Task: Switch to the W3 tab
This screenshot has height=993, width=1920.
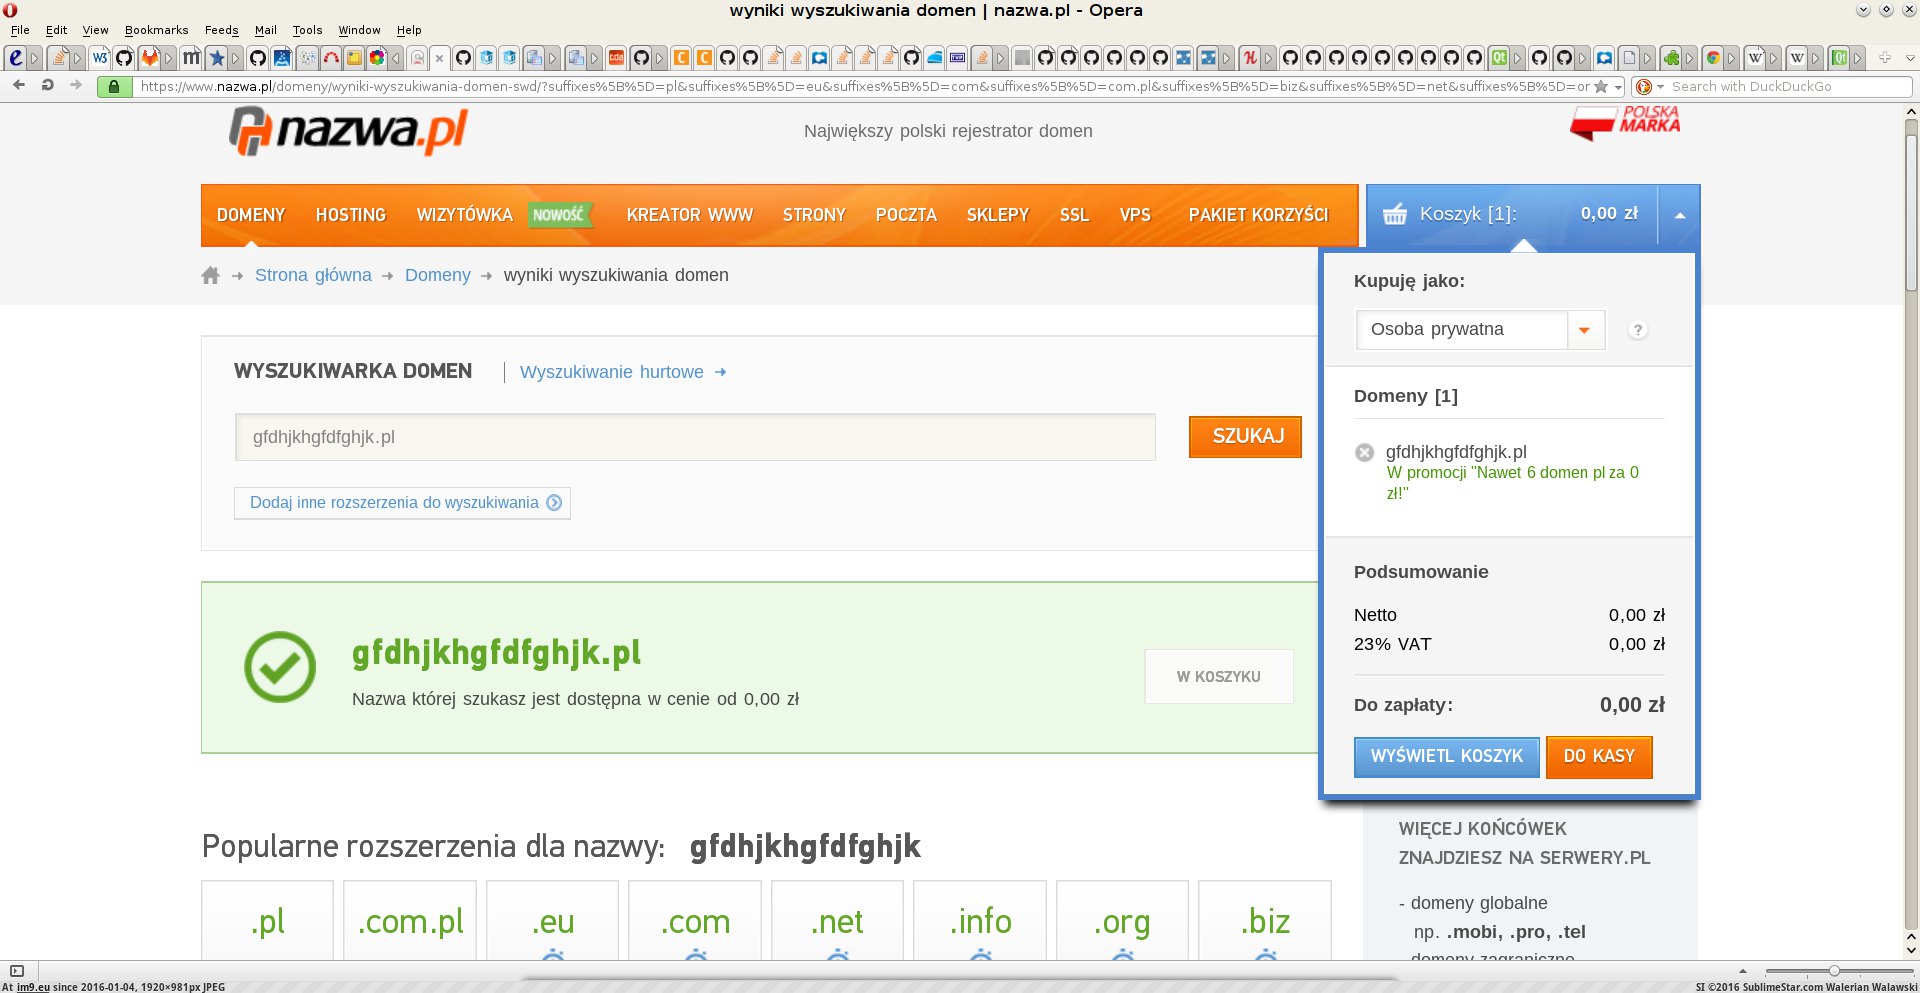Action: [100, 58]
